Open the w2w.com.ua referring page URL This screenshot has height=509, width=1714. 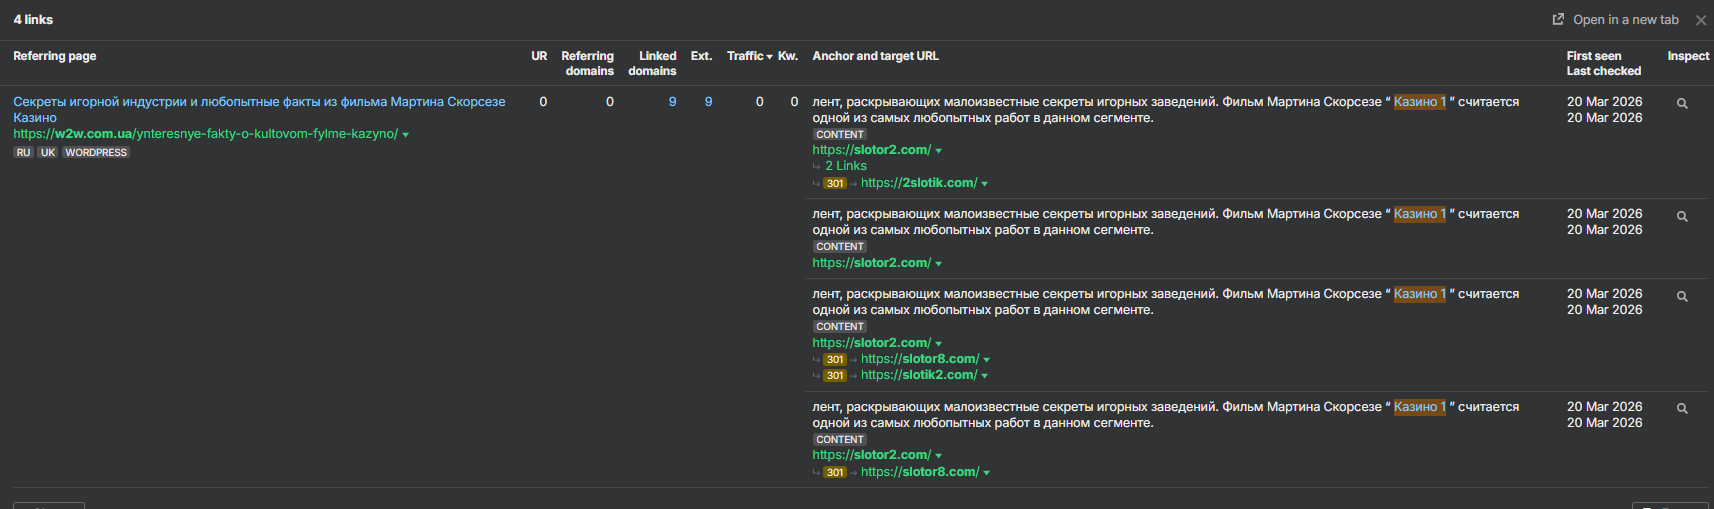pyautogui.click(x=205, y=134)
